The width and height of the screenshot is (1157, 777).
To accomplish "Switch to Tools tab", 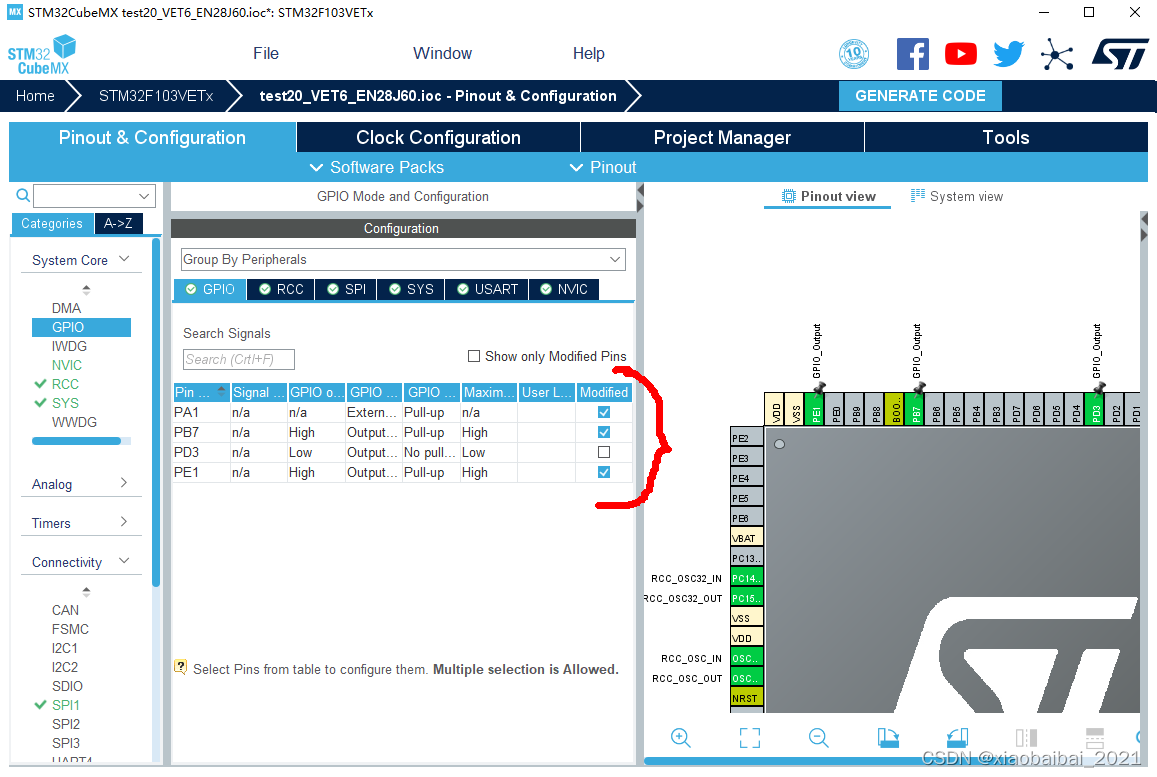I will click(x=1006, y=137).
